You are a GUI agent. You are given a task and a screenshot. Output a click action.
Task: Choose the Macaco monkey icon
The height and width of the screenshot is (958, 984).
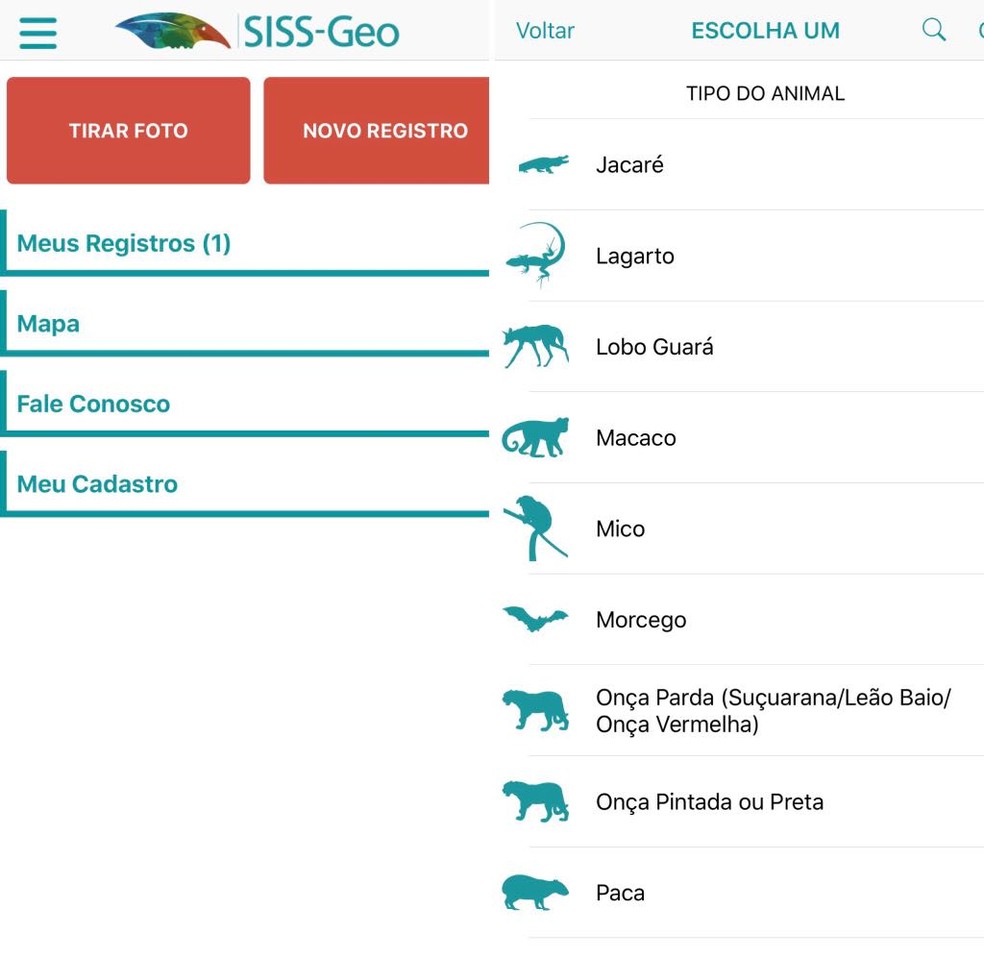[x=536, y=438]
